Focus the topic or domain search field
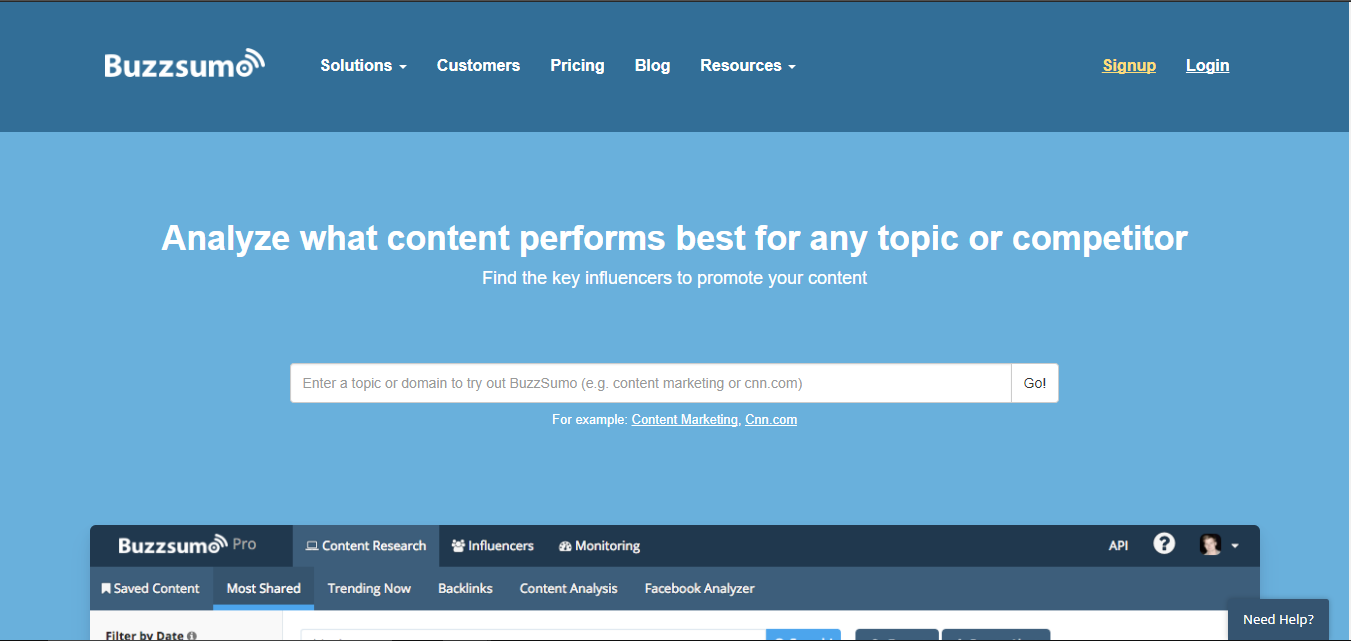Image resolution: width=1351 pixels, height=641 pixels. (x=651, y=383)
